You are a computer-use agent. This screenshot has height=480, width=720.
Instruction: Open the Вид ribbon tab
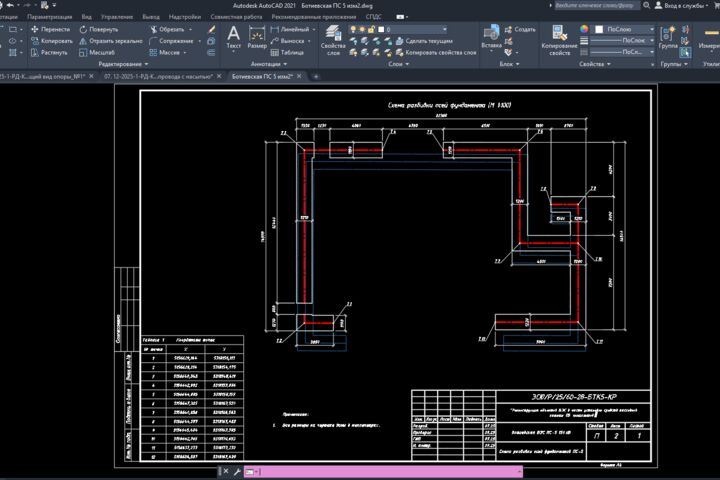point(86,17)
